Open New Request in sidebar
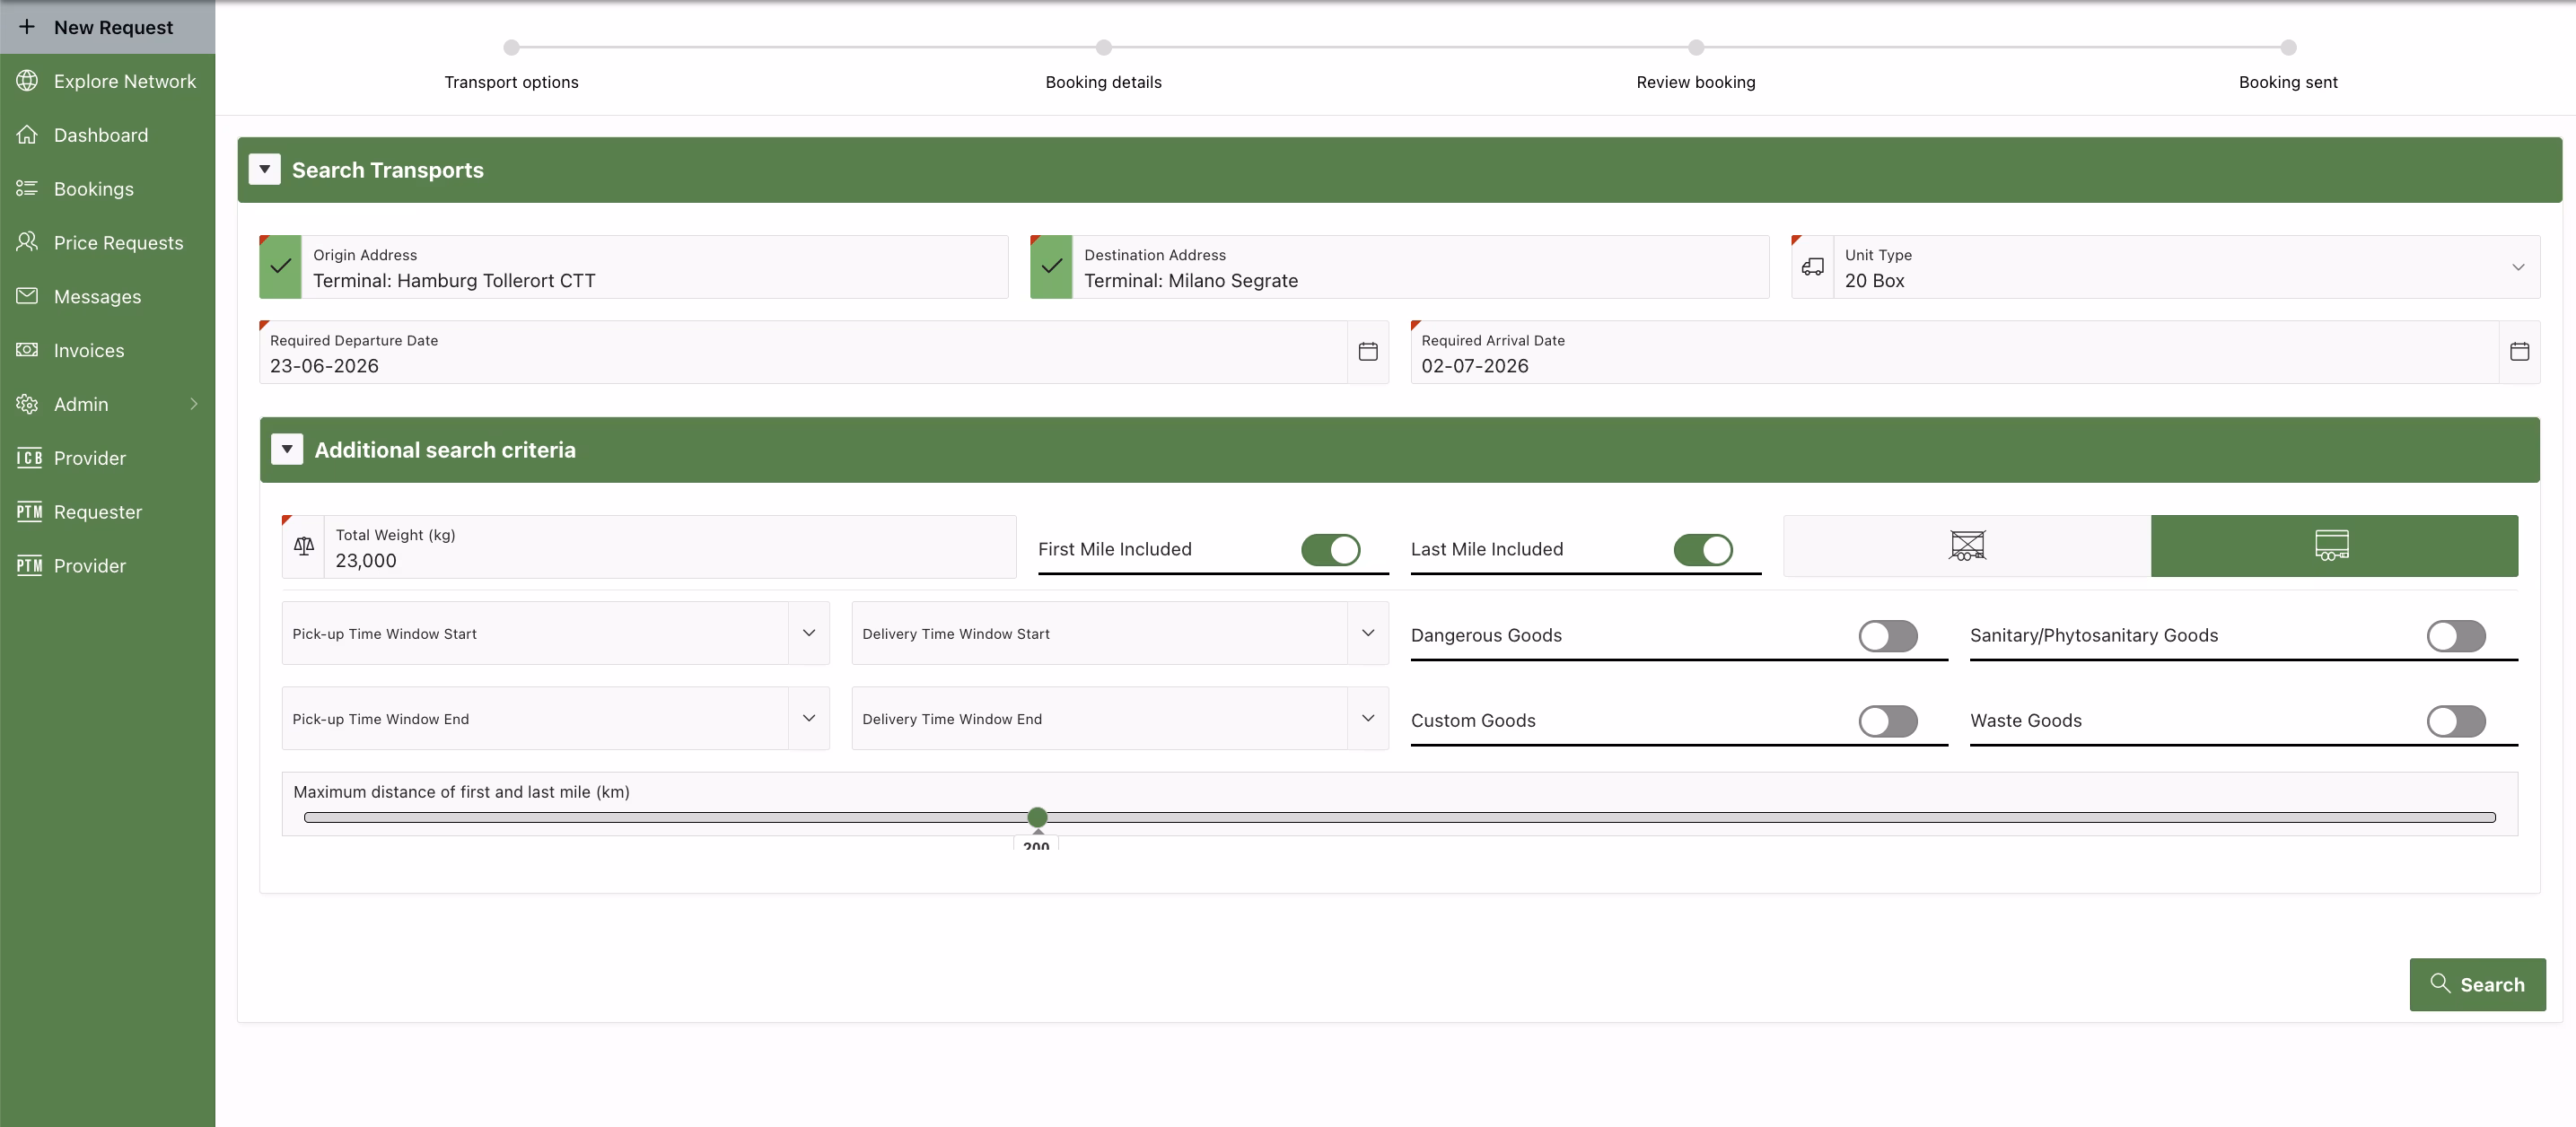The height and width of the screenshot is (1127, 2576). click(108, 27)
